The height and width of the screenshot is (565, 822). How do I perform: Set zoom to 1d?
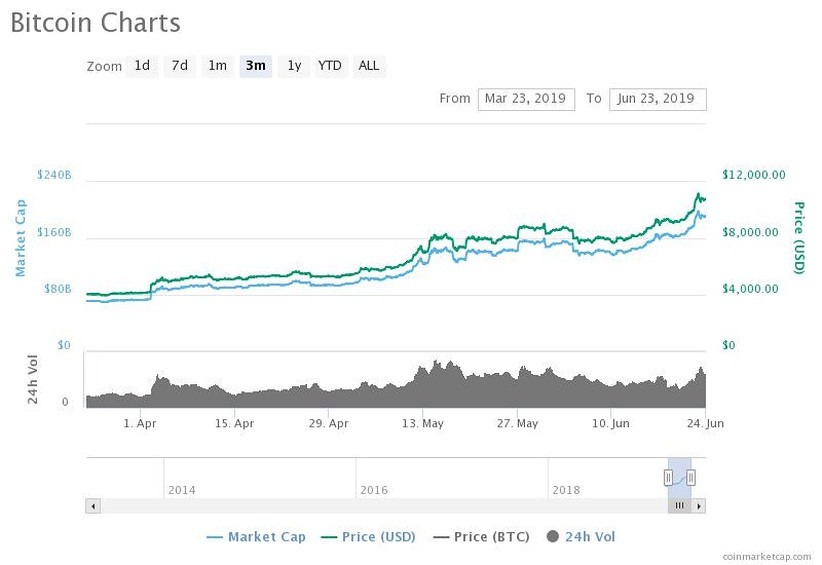pos(142,66)
